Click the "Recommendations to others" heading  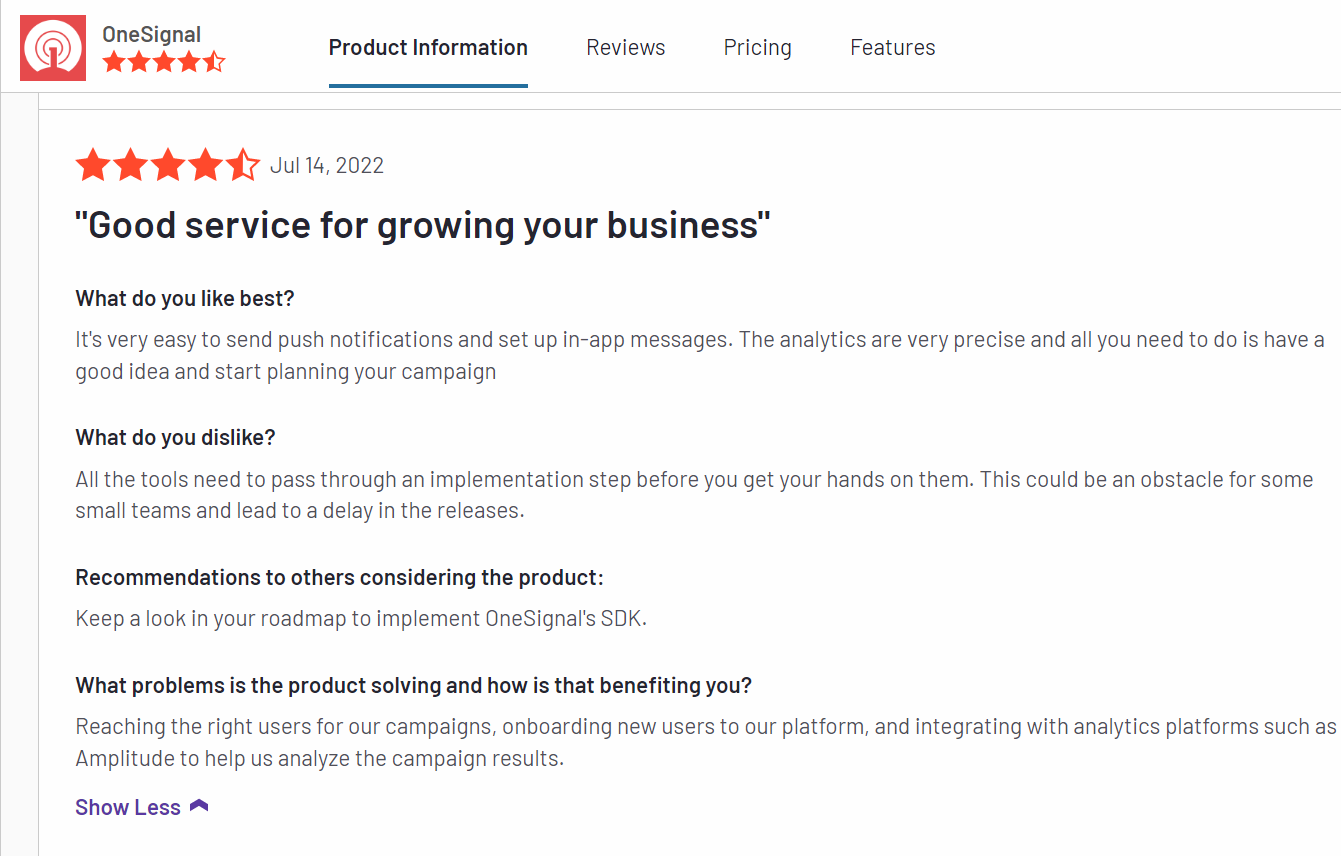click(x=340, y=578)
